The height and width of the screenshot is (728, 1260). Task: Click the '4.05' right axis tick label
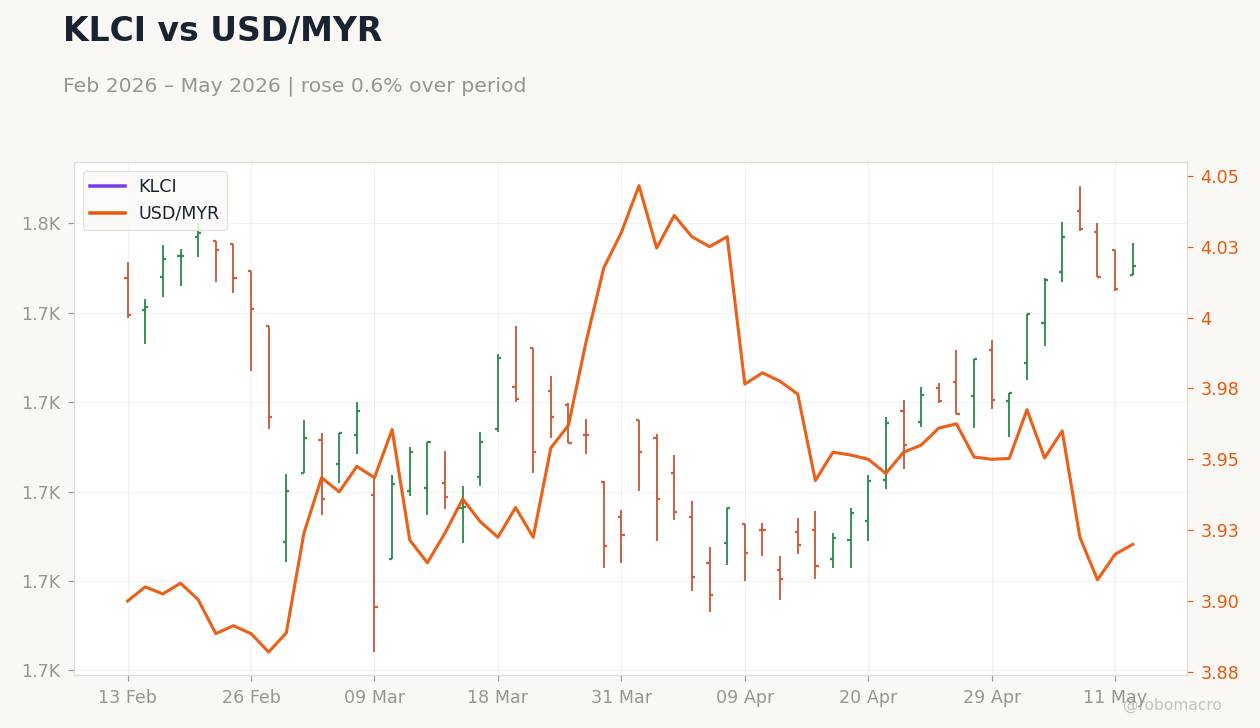click(x=1220, y=177)
